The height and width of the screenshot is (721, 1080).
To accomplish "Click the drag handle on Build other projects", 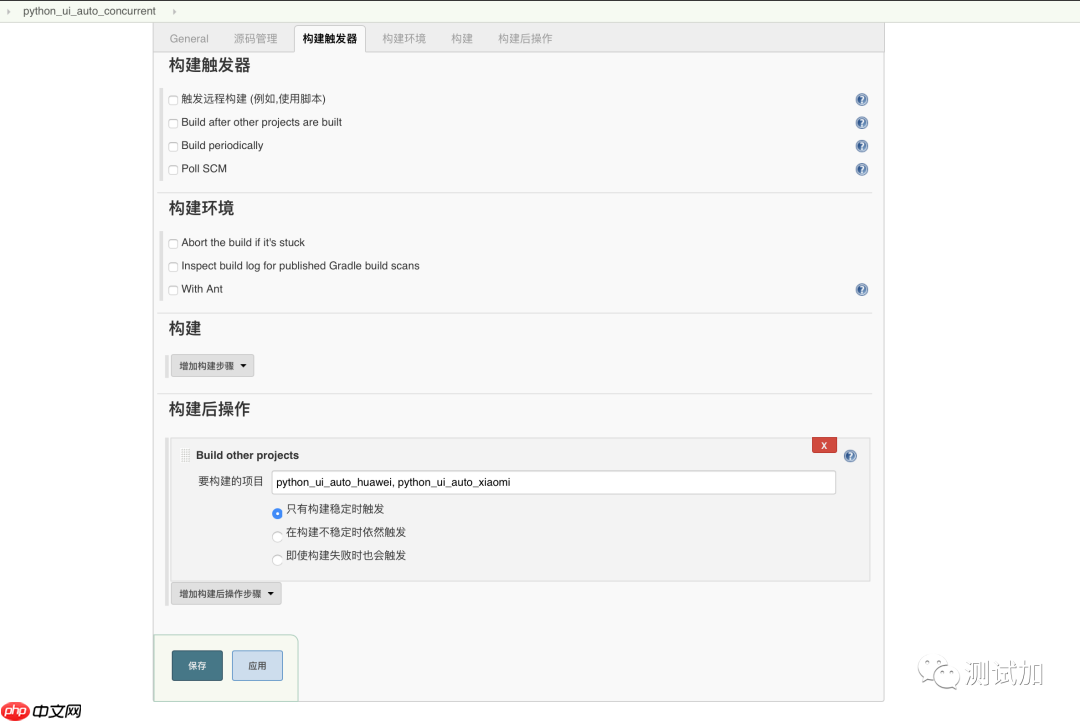I will tap(185, 455).
